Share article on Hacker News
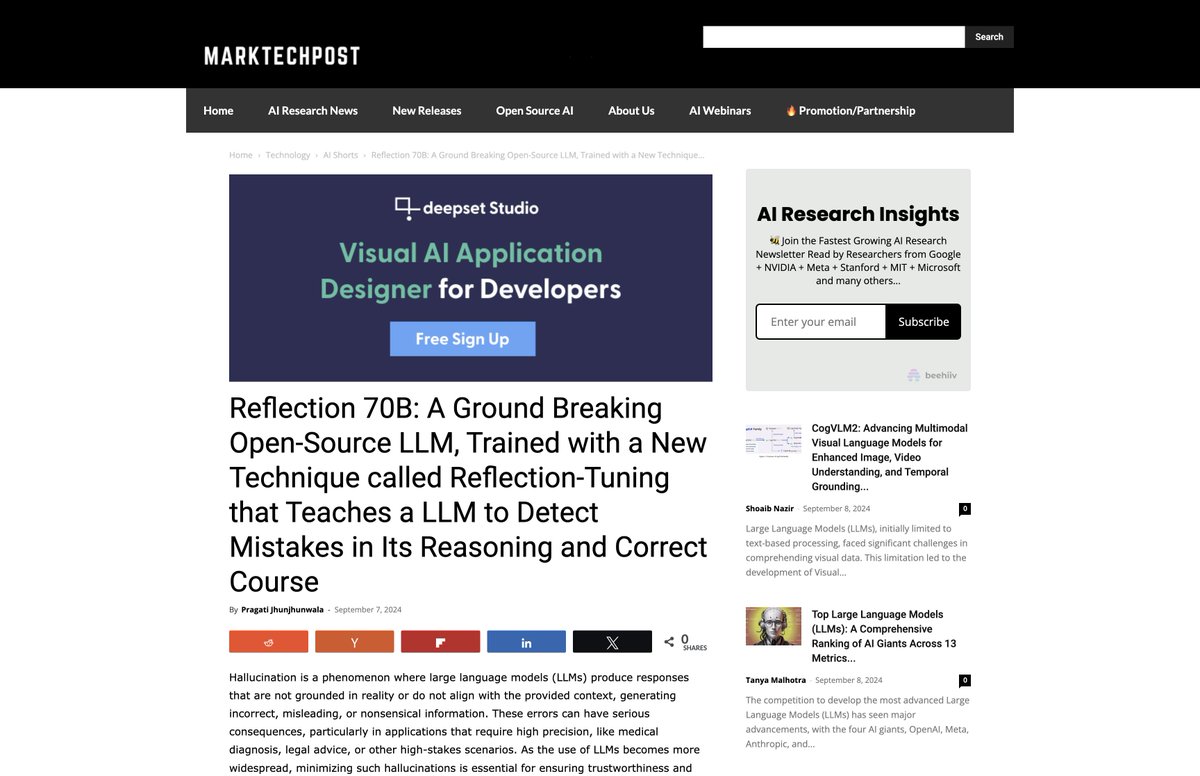 [x=354, y=642]
